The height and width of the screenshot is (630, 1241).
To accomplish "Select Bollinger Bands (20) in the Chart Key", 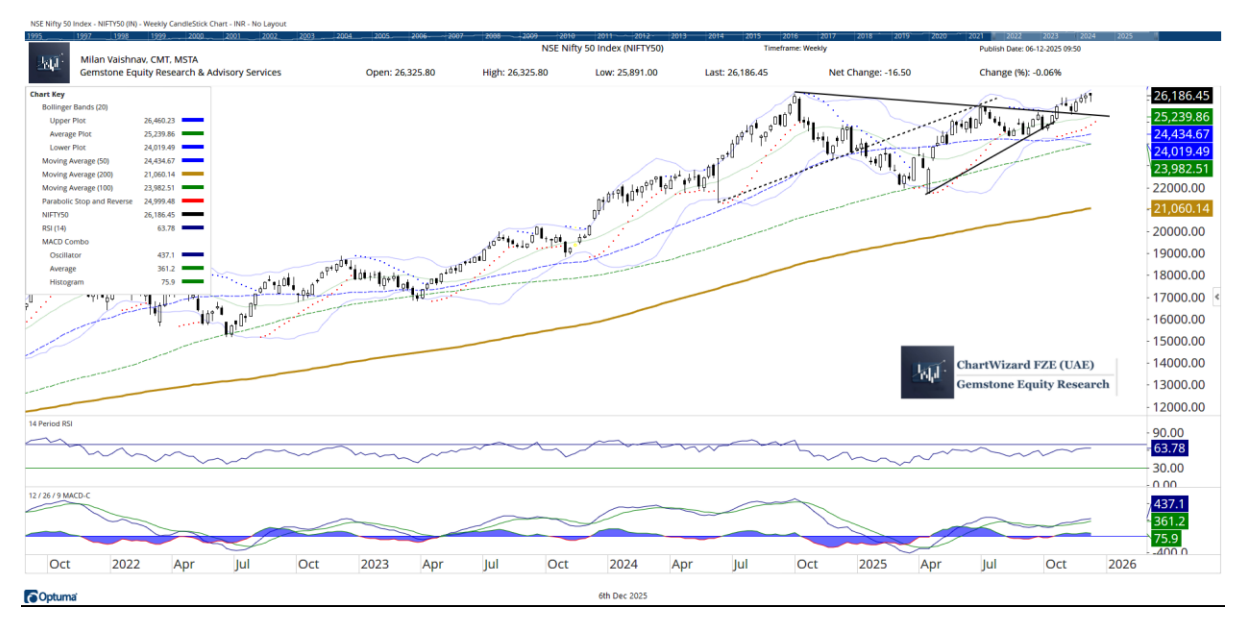I will click(75, 106).
